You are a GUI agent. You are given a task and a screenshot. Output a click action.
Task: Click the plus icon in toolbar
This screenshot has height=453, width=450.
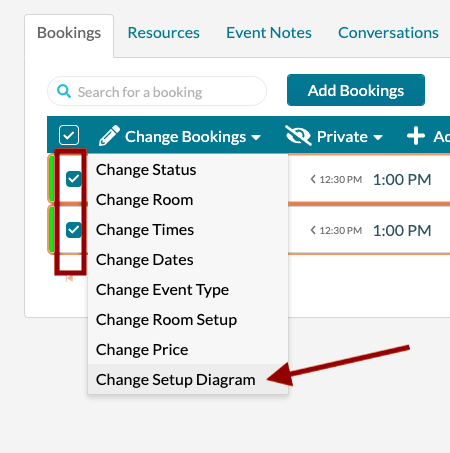[416, 136]
